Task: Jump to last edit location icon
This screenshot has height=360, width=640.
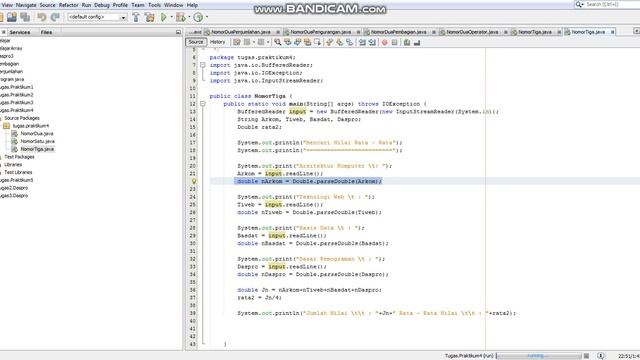Action: pos(237,42)
